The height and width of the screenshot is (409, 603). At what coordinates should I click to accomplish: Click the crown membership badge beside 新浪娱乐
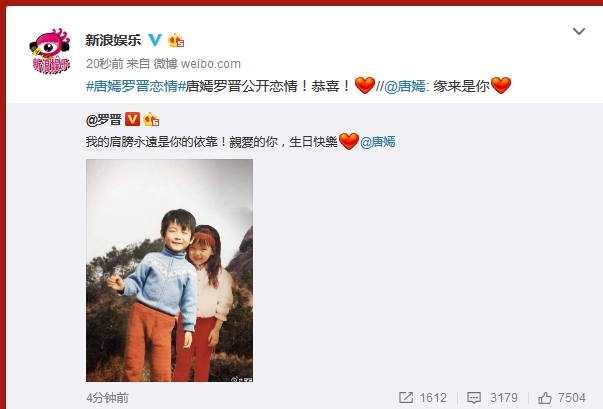[176, 40]
